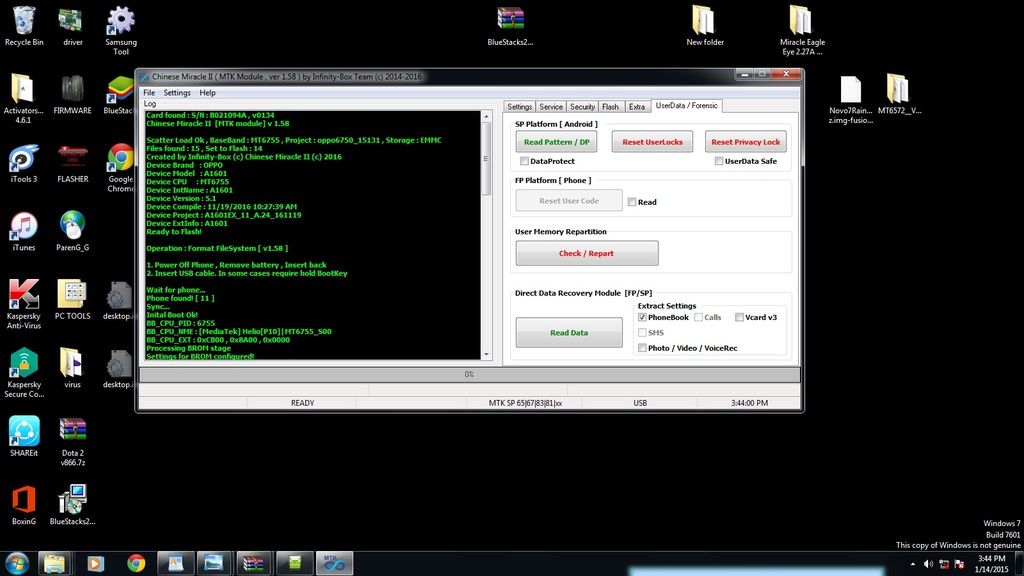Screen dimensions: 1024x576
Task: Enable the DataProtect checkbox
Action: point(524,161)
